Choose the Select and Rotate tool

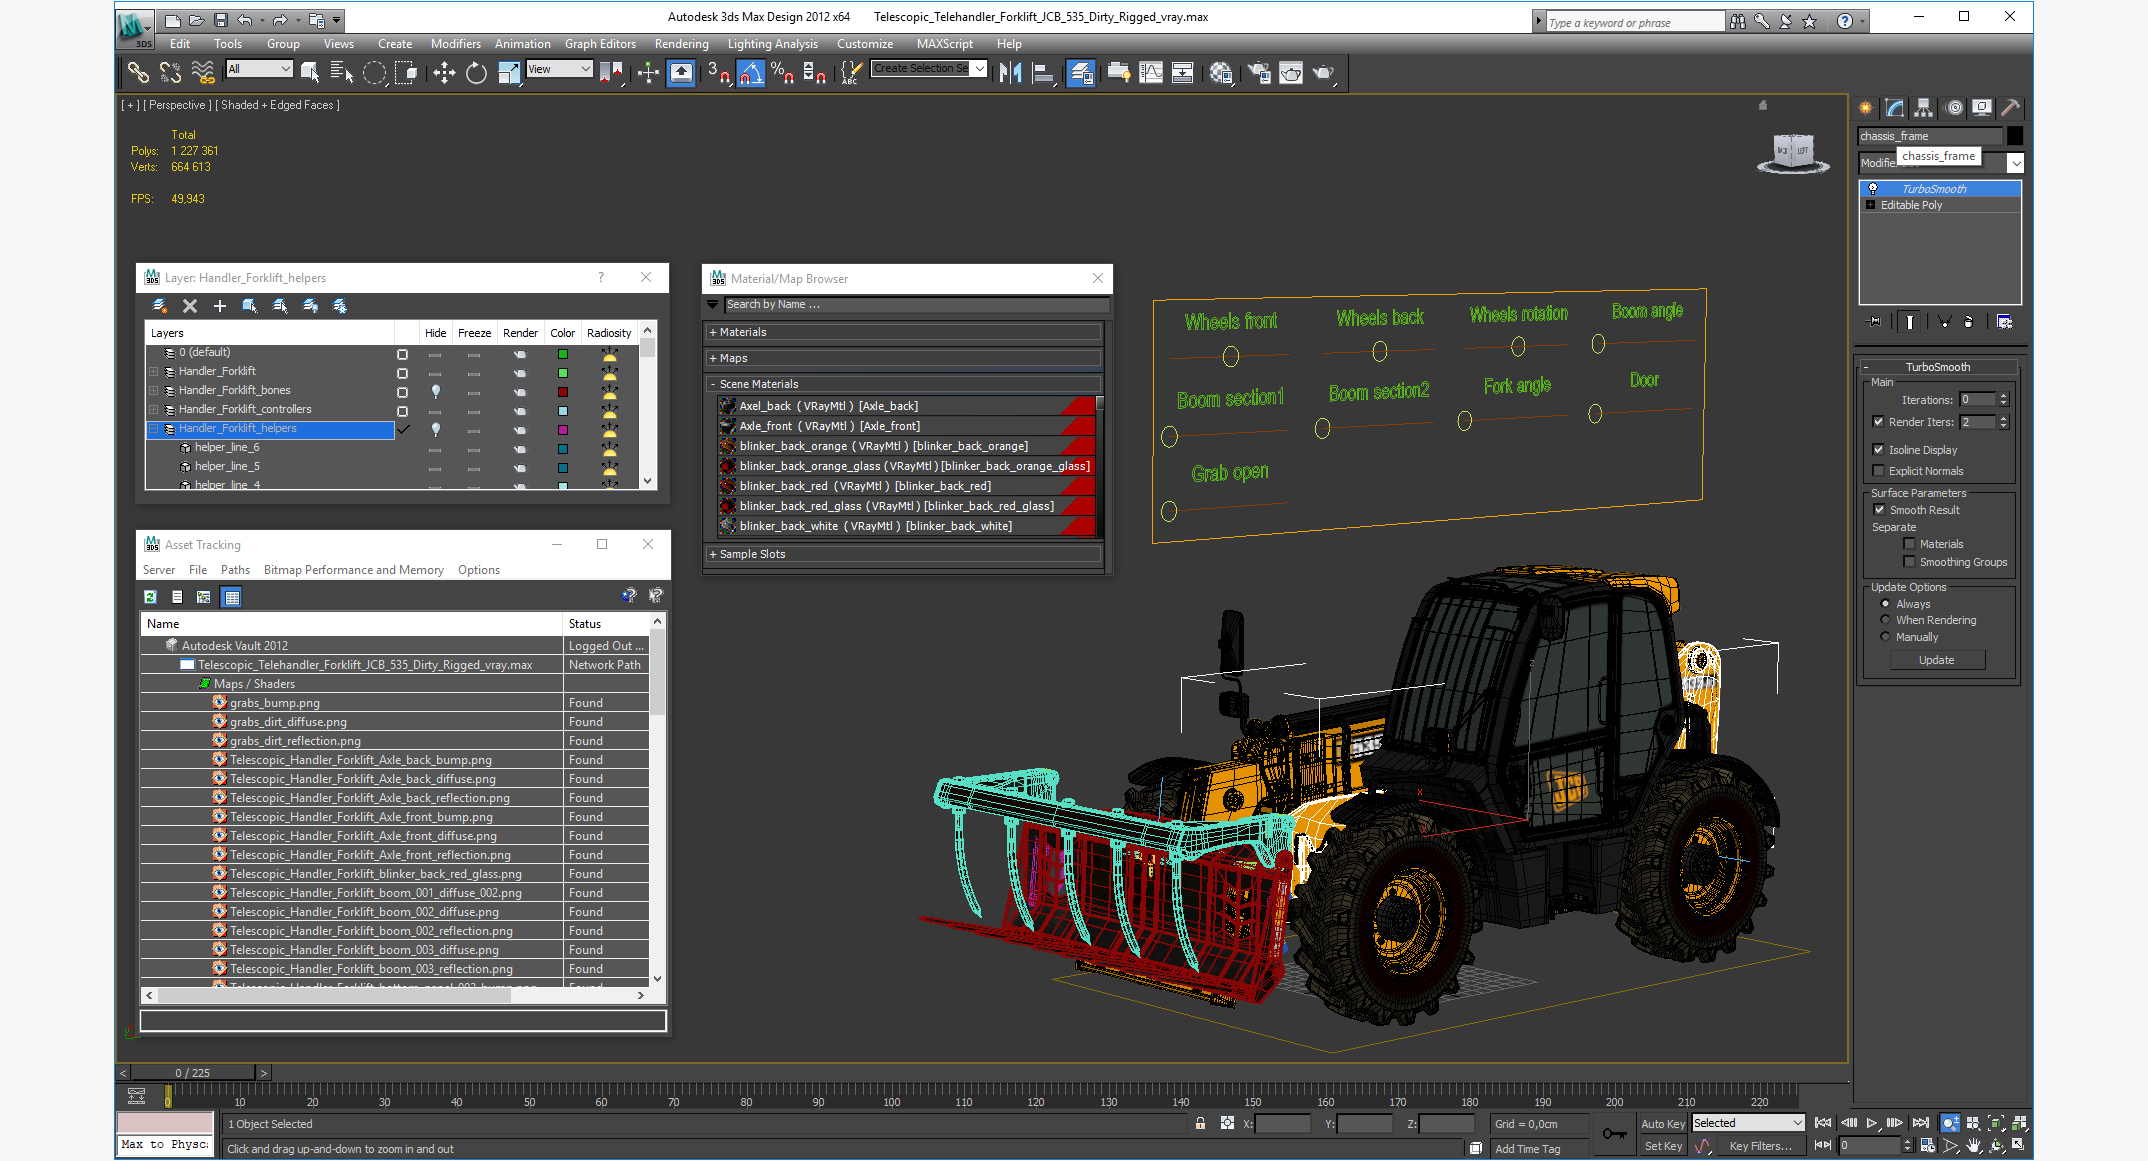click(476, 72)
